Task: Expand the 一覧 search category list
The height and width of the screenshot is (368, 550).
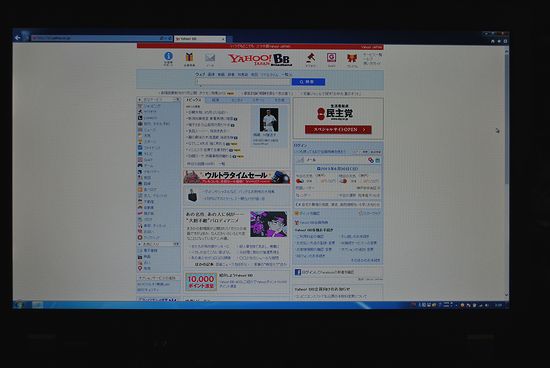Action: [x=286, y=74]
